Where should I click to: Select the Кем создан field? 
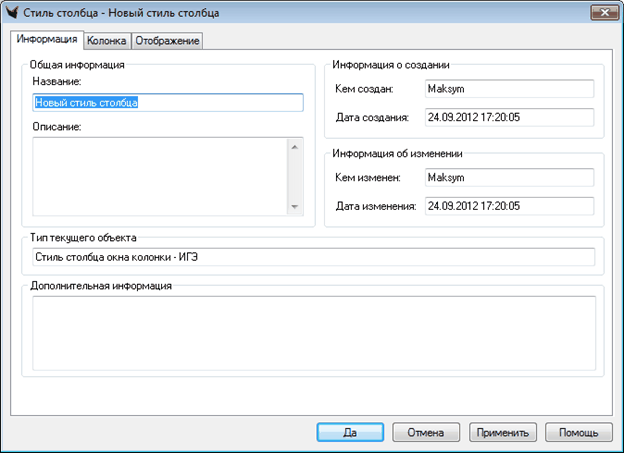507,89
